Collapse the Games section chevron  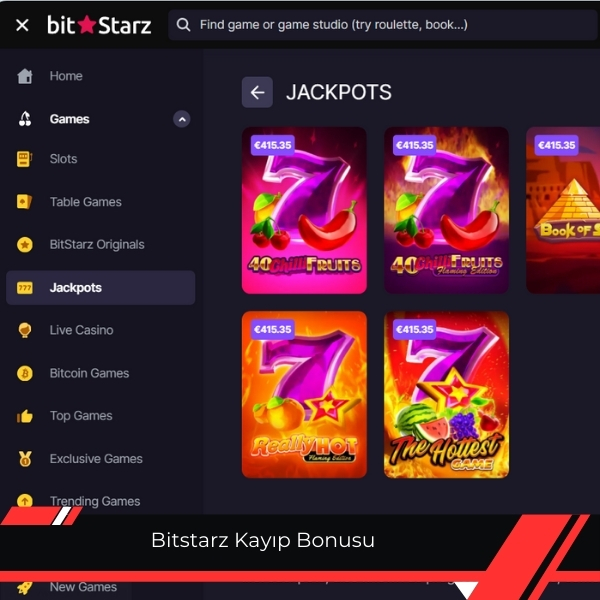(182, 119)
